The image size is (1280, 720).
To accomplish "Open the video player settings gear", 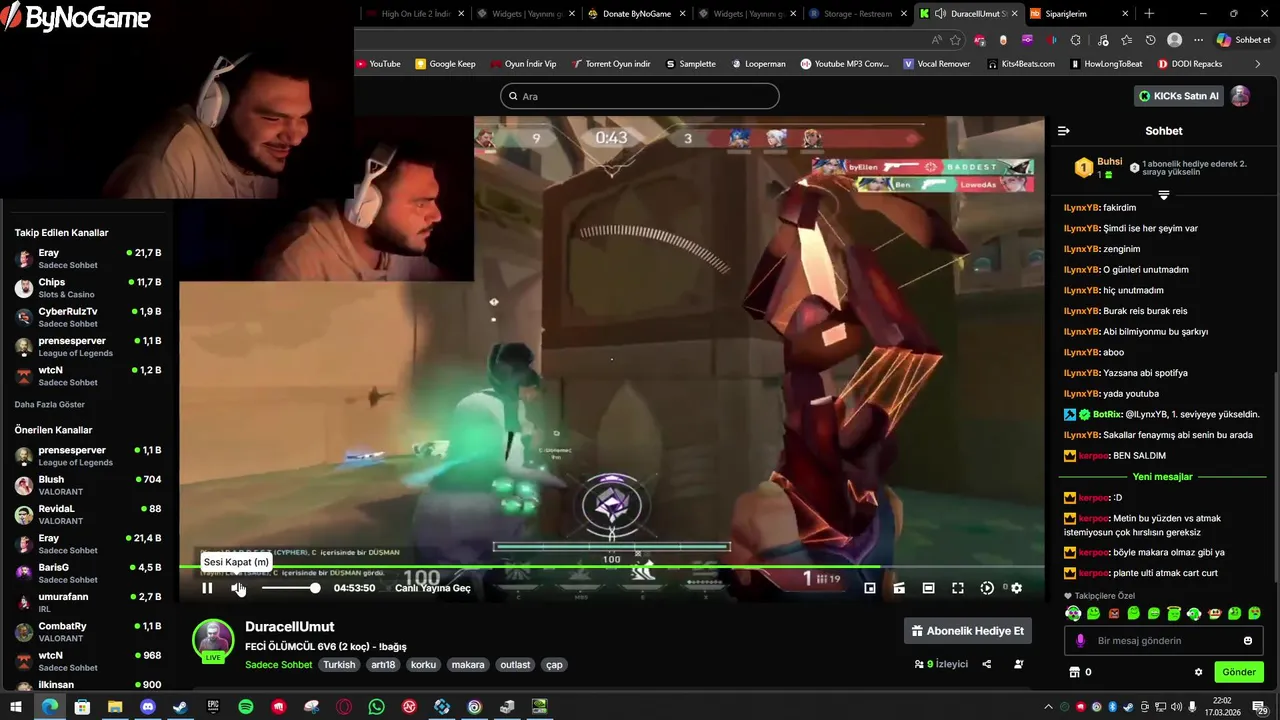I will pyautogui.click(x=1016, y=588).
